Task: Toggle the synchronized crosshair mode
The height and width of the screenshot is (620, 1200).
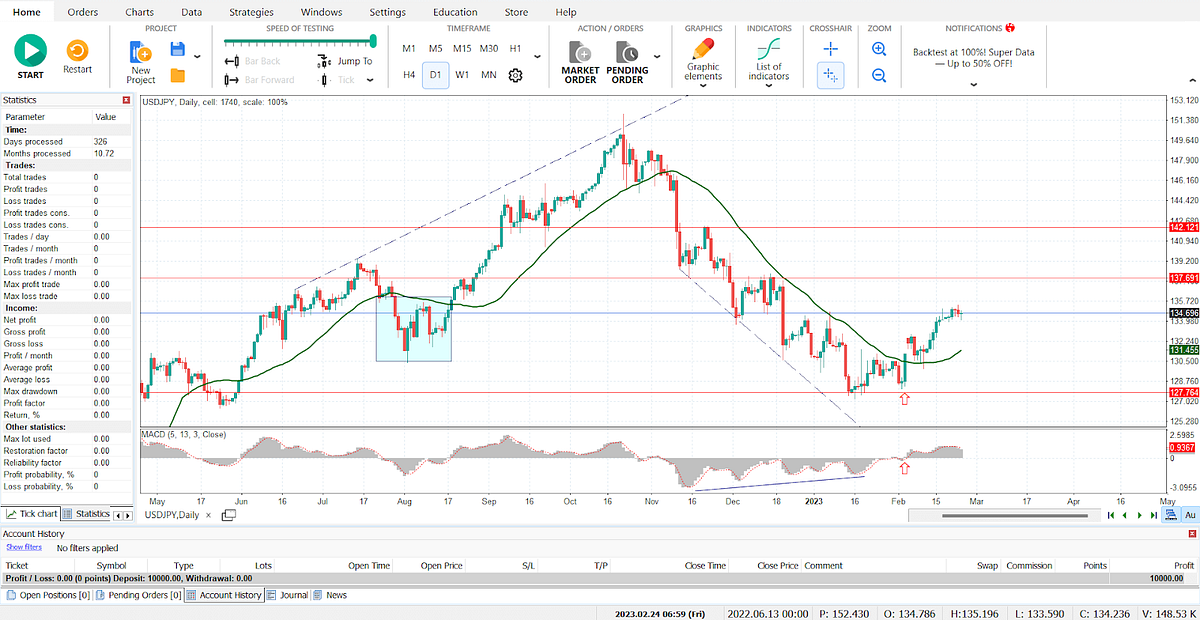Action: (830, 74)
